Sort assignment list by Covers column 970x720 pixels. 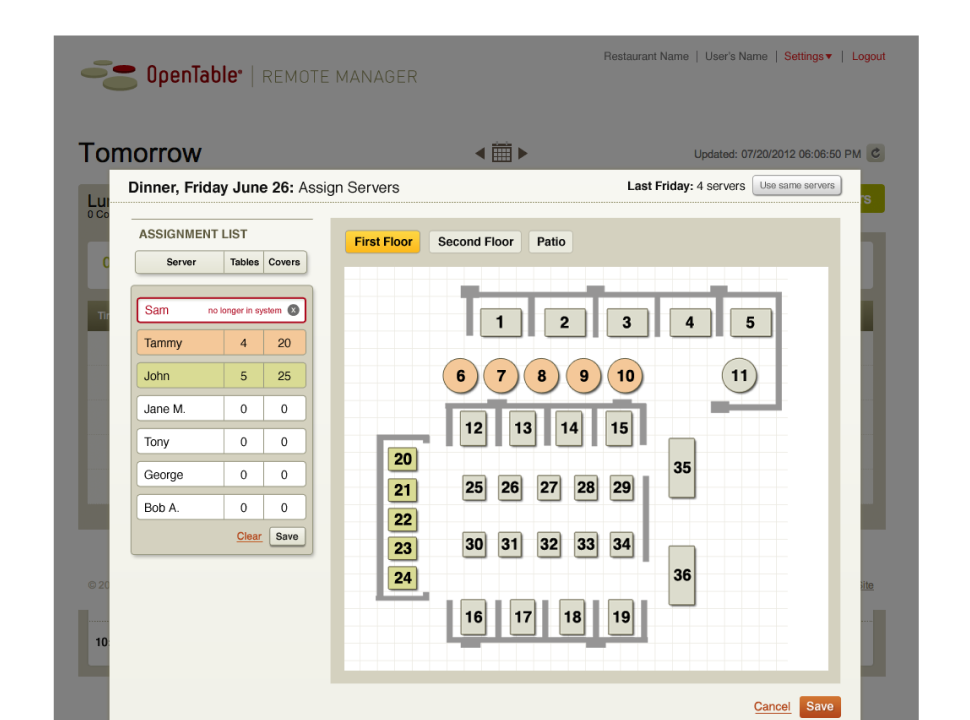[x=284, y=262]
